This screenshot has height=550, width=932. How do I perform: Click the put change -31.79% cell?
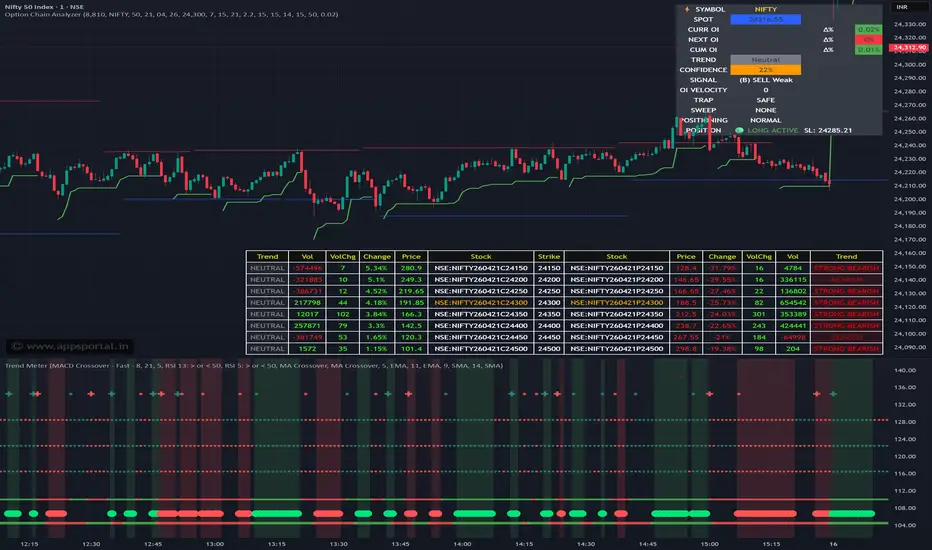pos(722,268)
